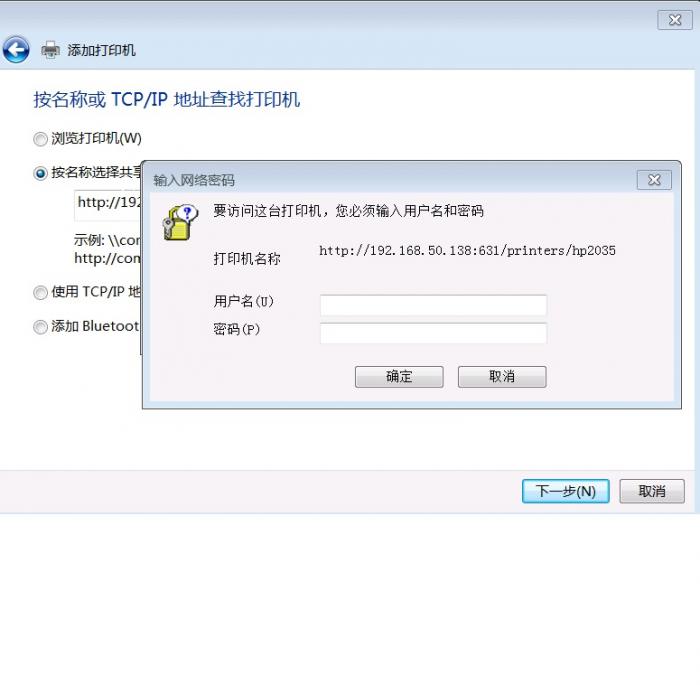Click the 下一步(N) button
Image resolution: width=700 pixels, height=685 pixels.
[x=566, y=491]
